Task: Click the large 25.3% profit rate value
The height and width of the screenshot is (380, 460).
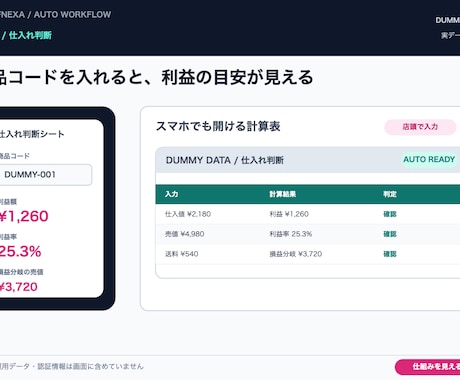Action: click(x=20, y=251)
